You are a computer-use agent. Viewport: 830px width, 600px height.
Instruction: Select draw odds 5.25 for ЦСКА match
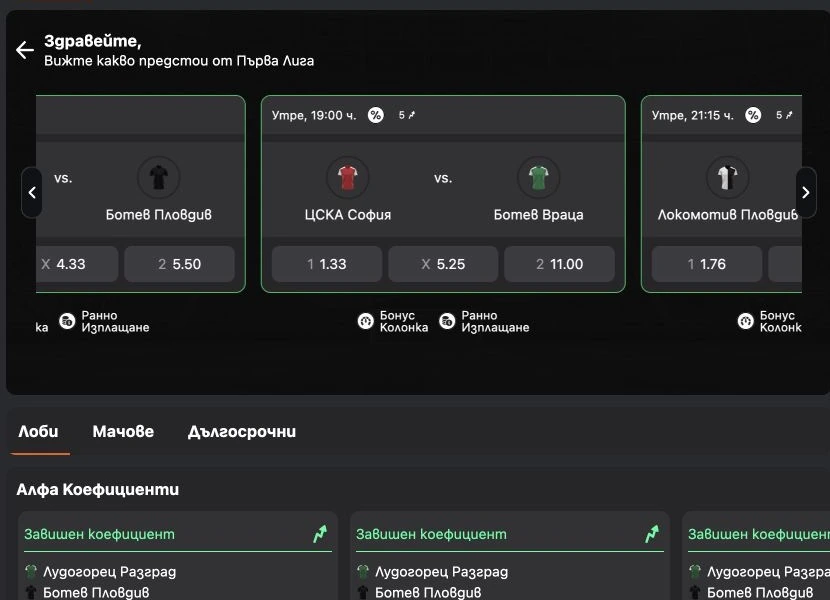pos(443,264)
